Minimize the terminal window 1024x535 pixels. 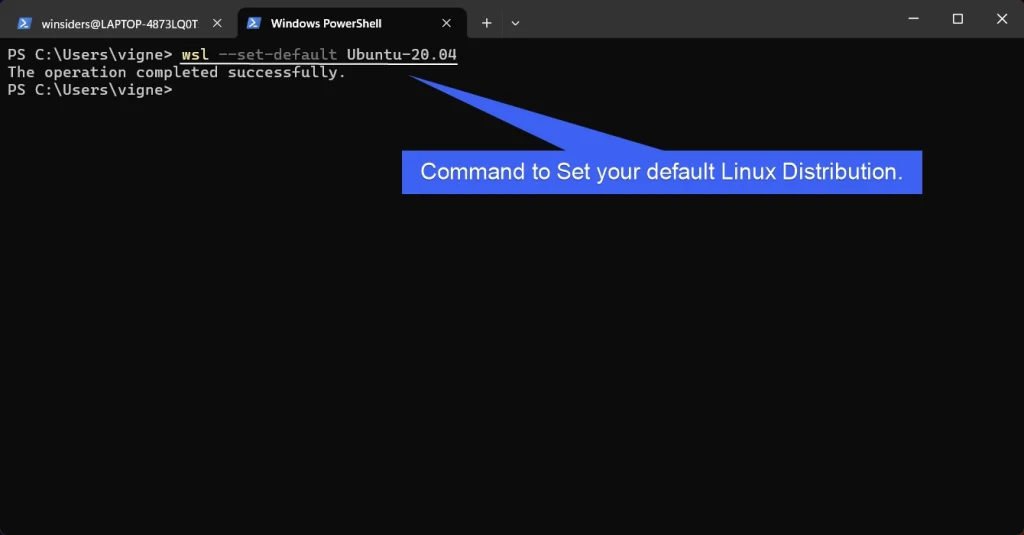914,19
